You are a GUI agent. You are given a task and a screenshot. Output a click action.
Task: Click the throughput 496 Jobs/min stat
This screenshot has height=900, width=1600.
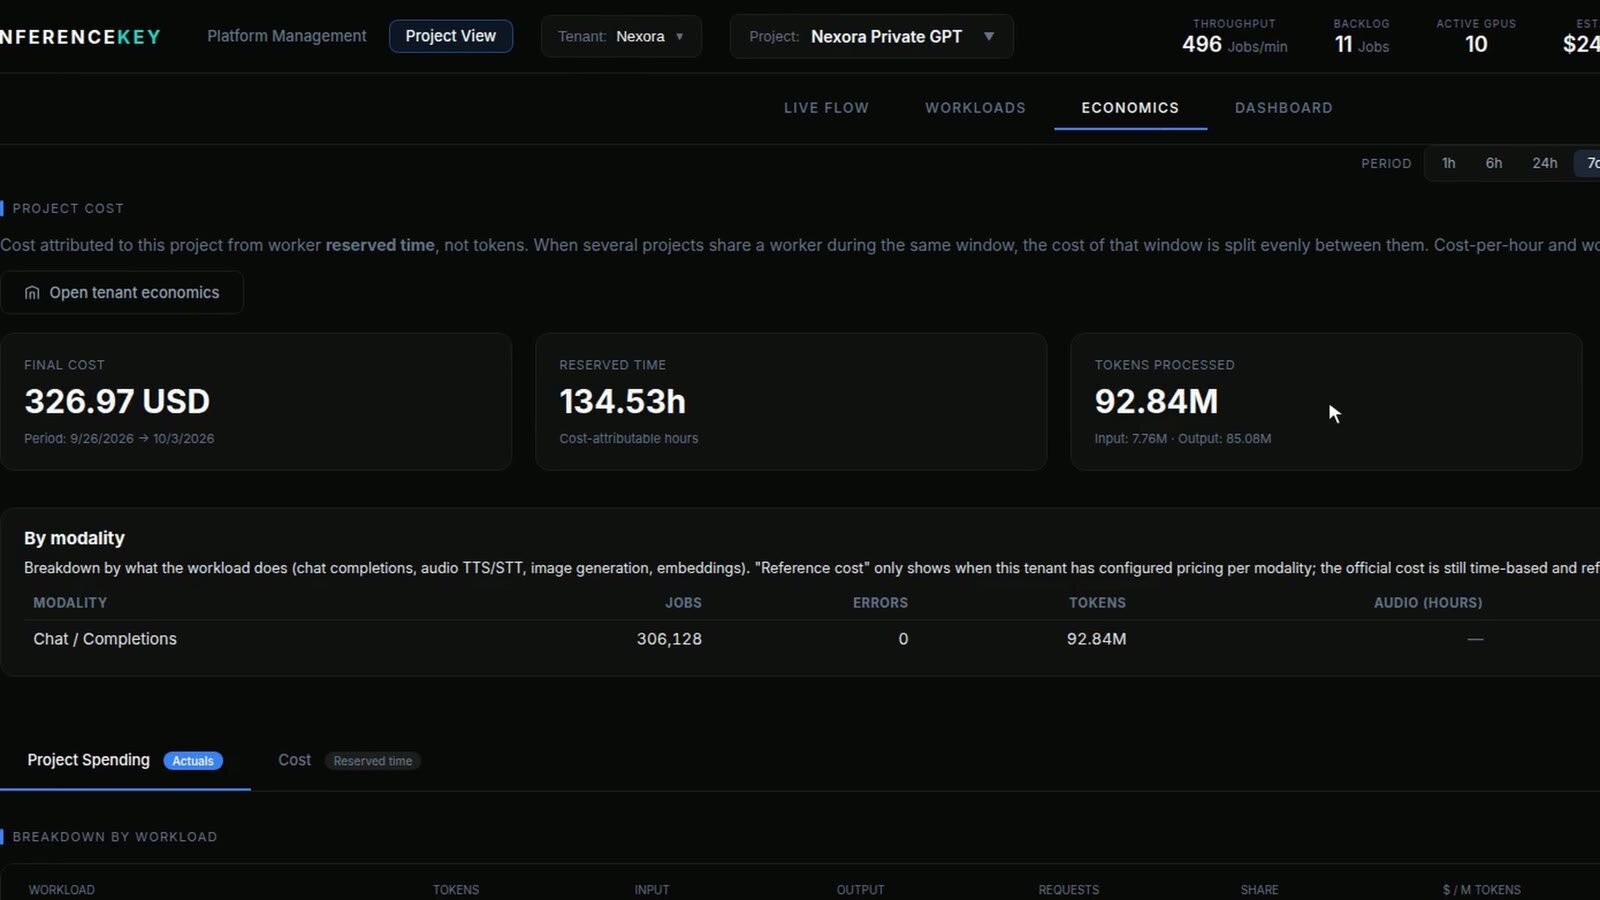1234,37
